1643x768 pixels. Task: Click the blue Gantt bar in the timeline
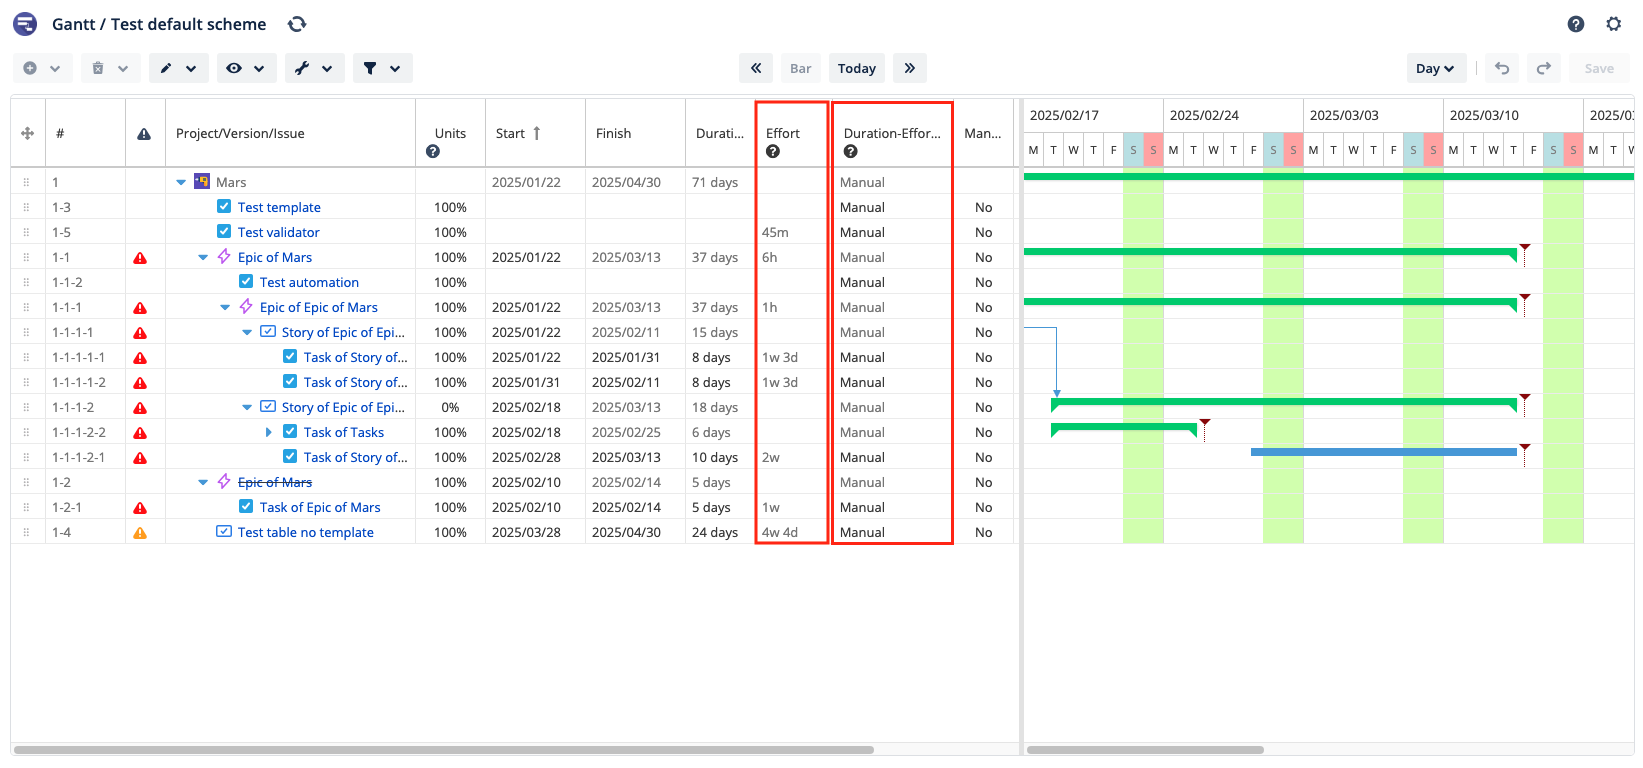tap(1383, 452)
